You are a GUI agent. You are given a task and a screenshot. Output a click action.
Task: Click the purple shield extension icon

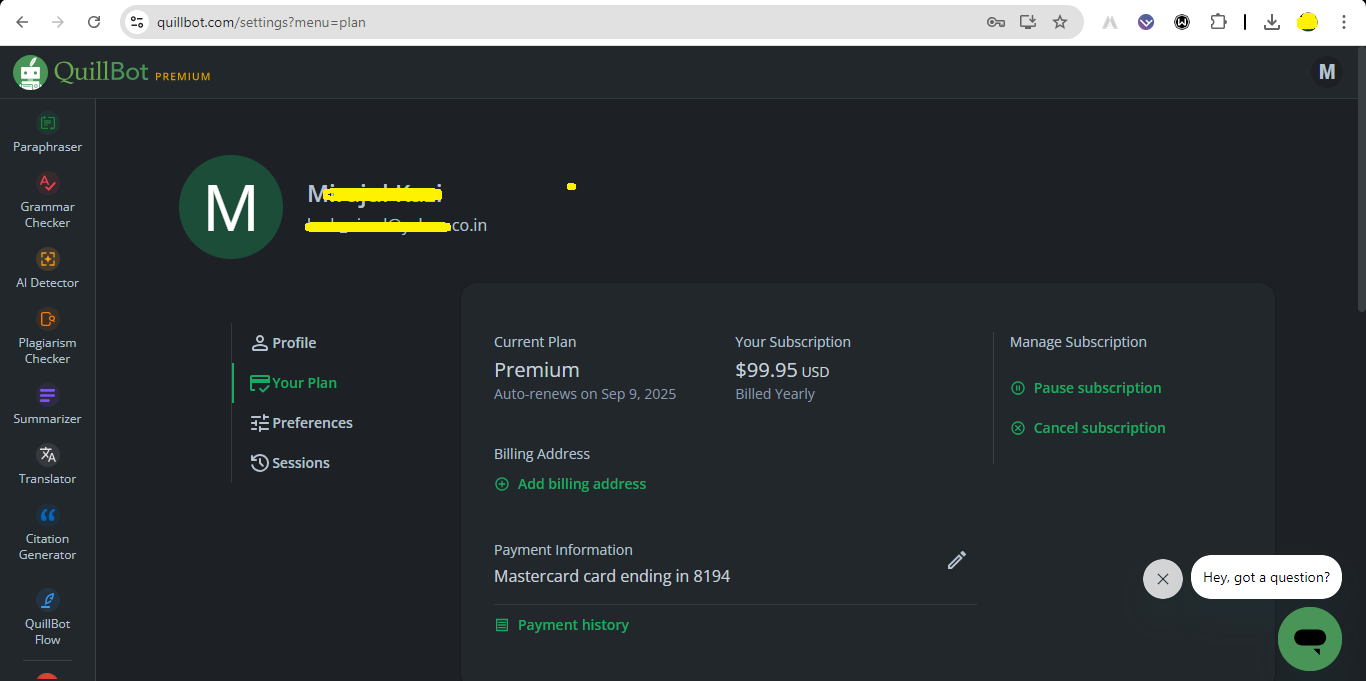click(x=1146, y=22)
